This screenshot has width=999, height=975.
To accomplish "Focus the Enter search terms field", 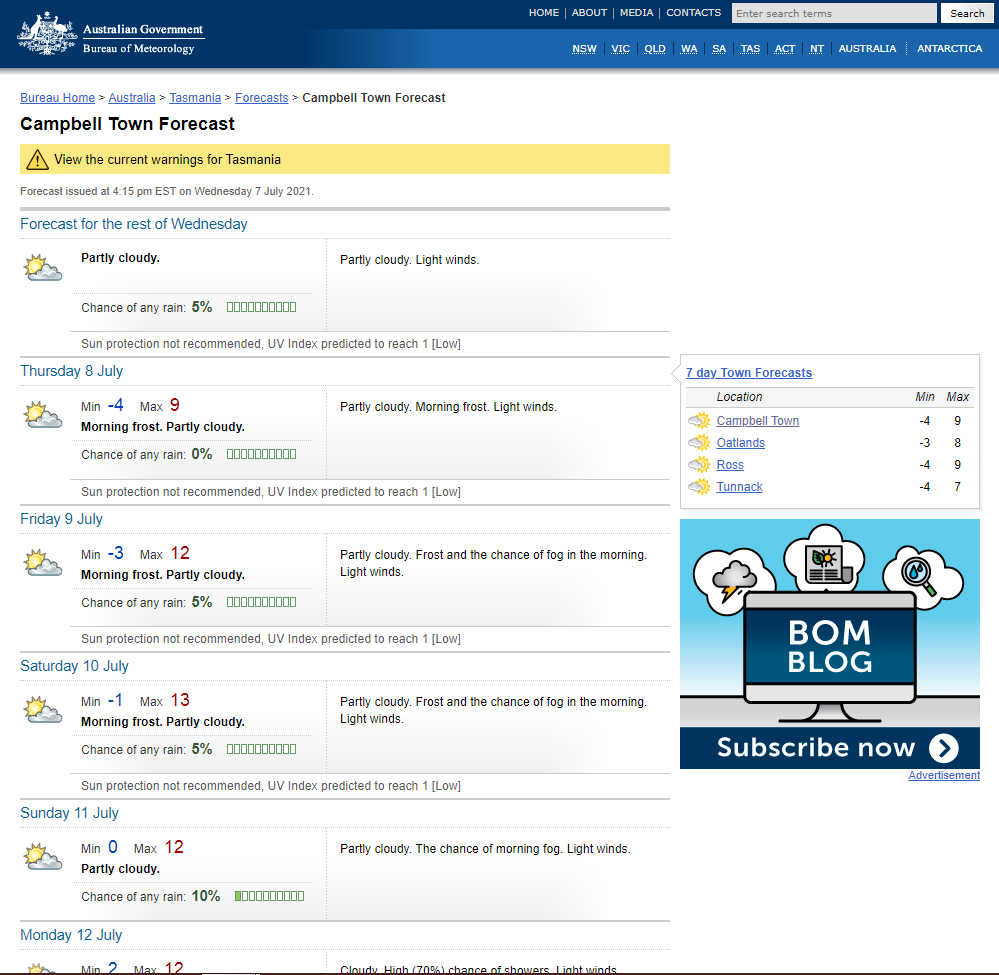I will click(x=834, y=13).
